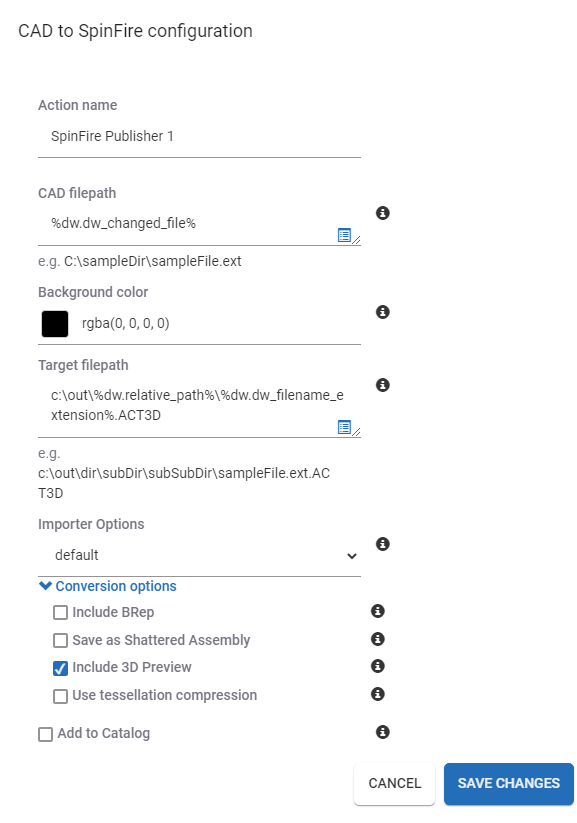This screenshot has height=823, width=577.
Task: Click the CANCEL button
Action: tap(395, 784)
